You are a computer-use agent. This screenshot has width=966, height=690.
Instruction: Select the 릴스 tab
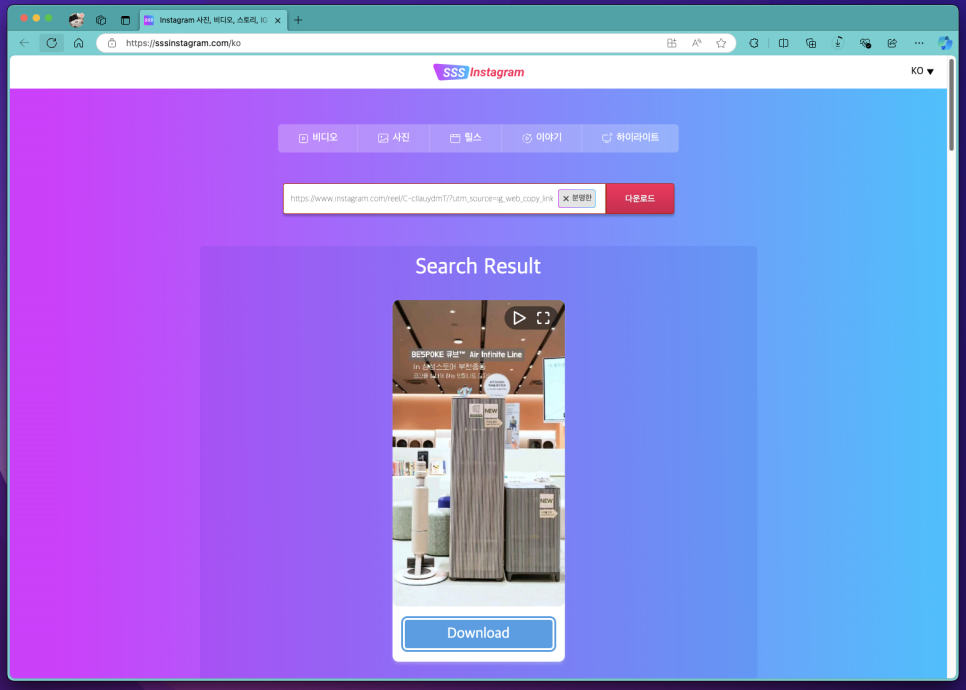click(466, 138)
